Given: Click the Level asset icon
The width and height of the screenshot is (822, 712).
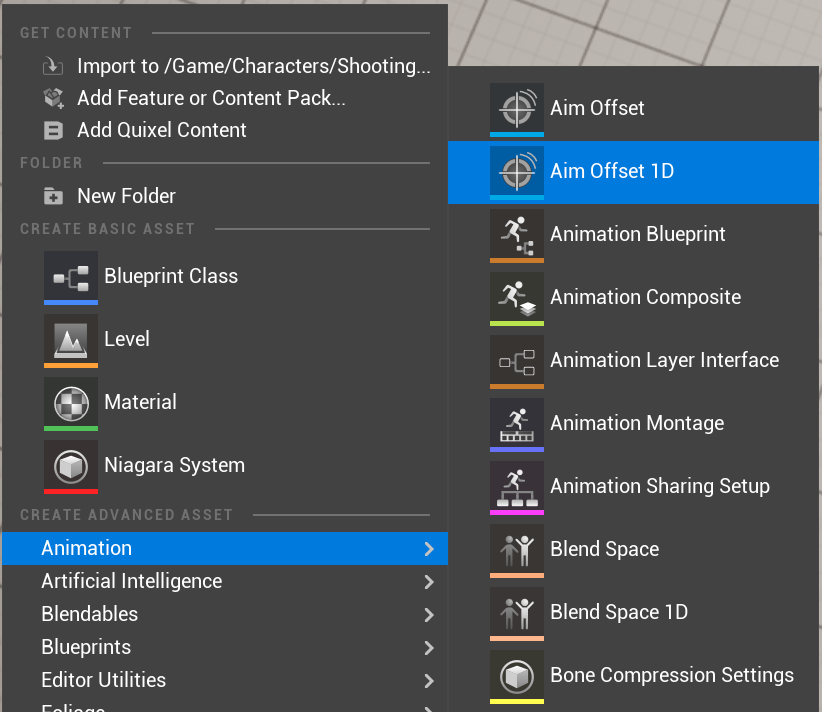Looking at the screenshot, I should 71,339.
